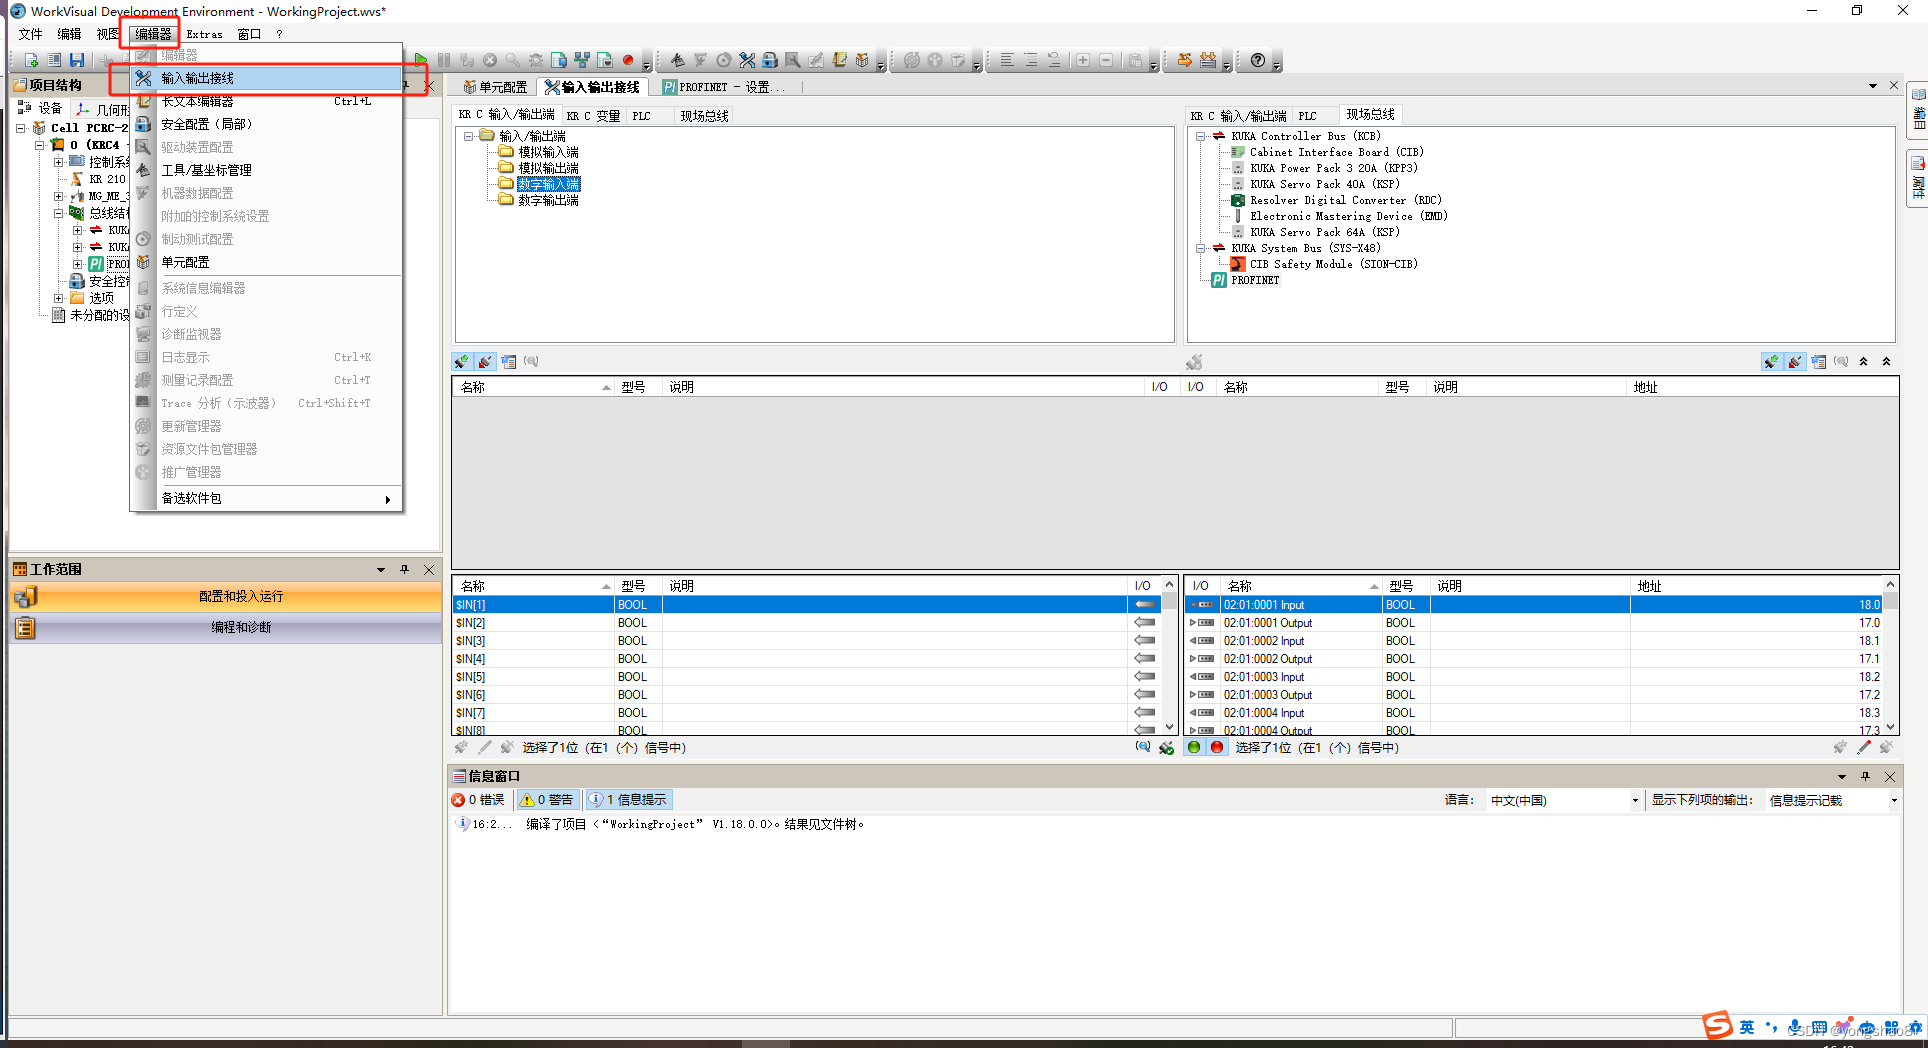
Task: Click the install/deploy orange arrow icon
Action: click(1185, 60)
